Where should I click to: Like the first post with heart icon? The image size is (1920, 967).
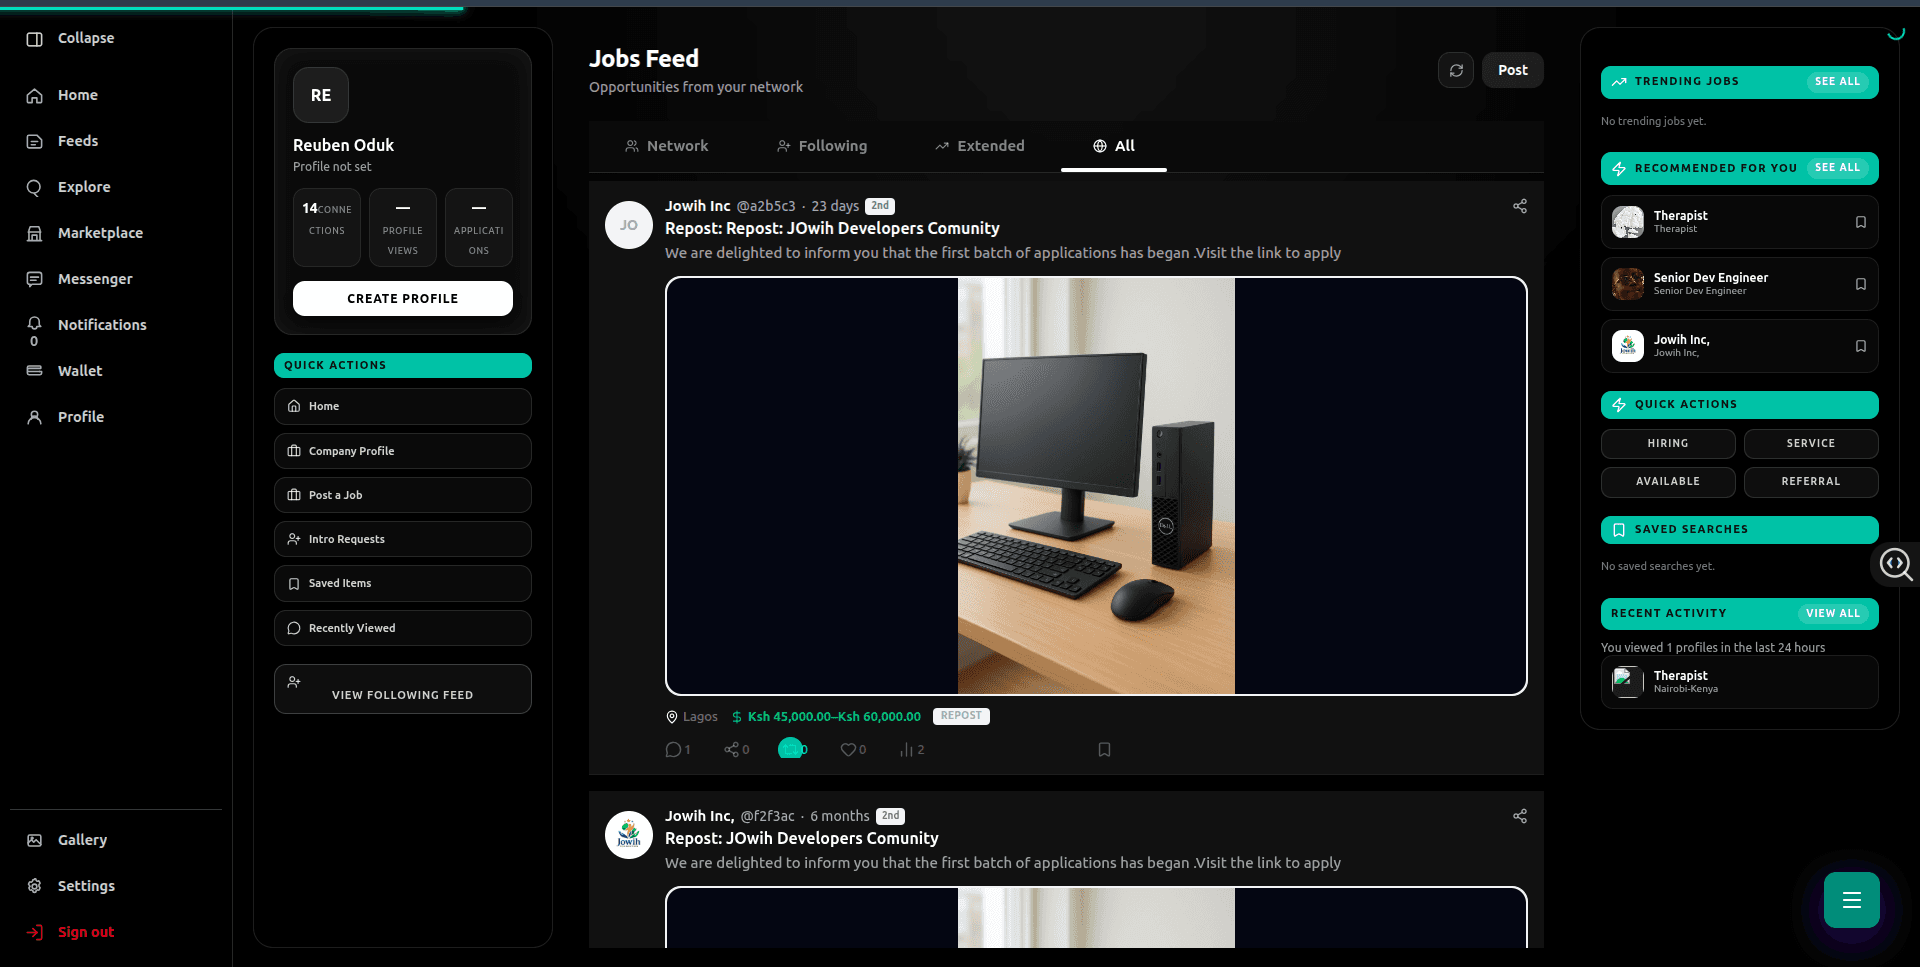pos(853,750)
